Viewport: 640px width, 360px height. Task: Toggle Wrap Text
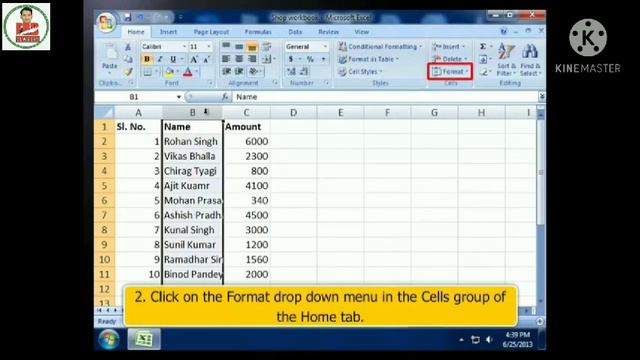(267, 47)
